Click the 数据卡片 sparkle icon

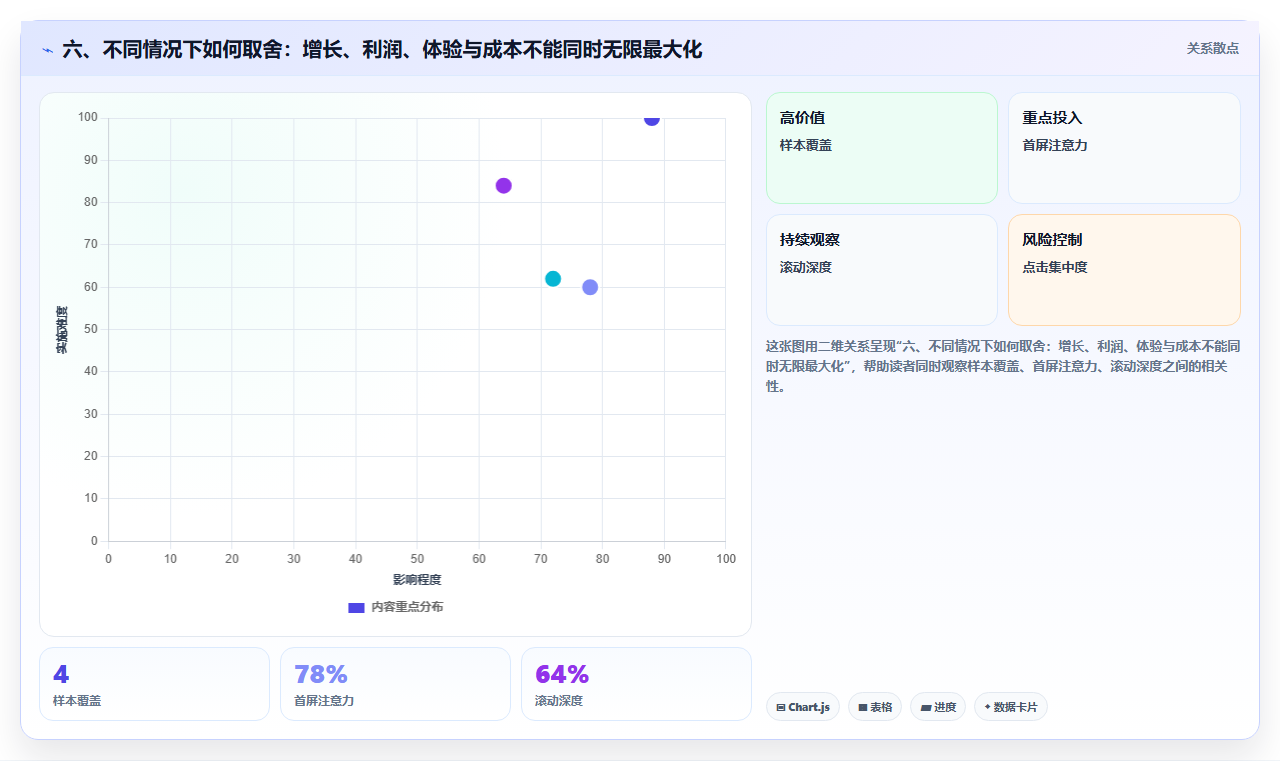[988, 707]
